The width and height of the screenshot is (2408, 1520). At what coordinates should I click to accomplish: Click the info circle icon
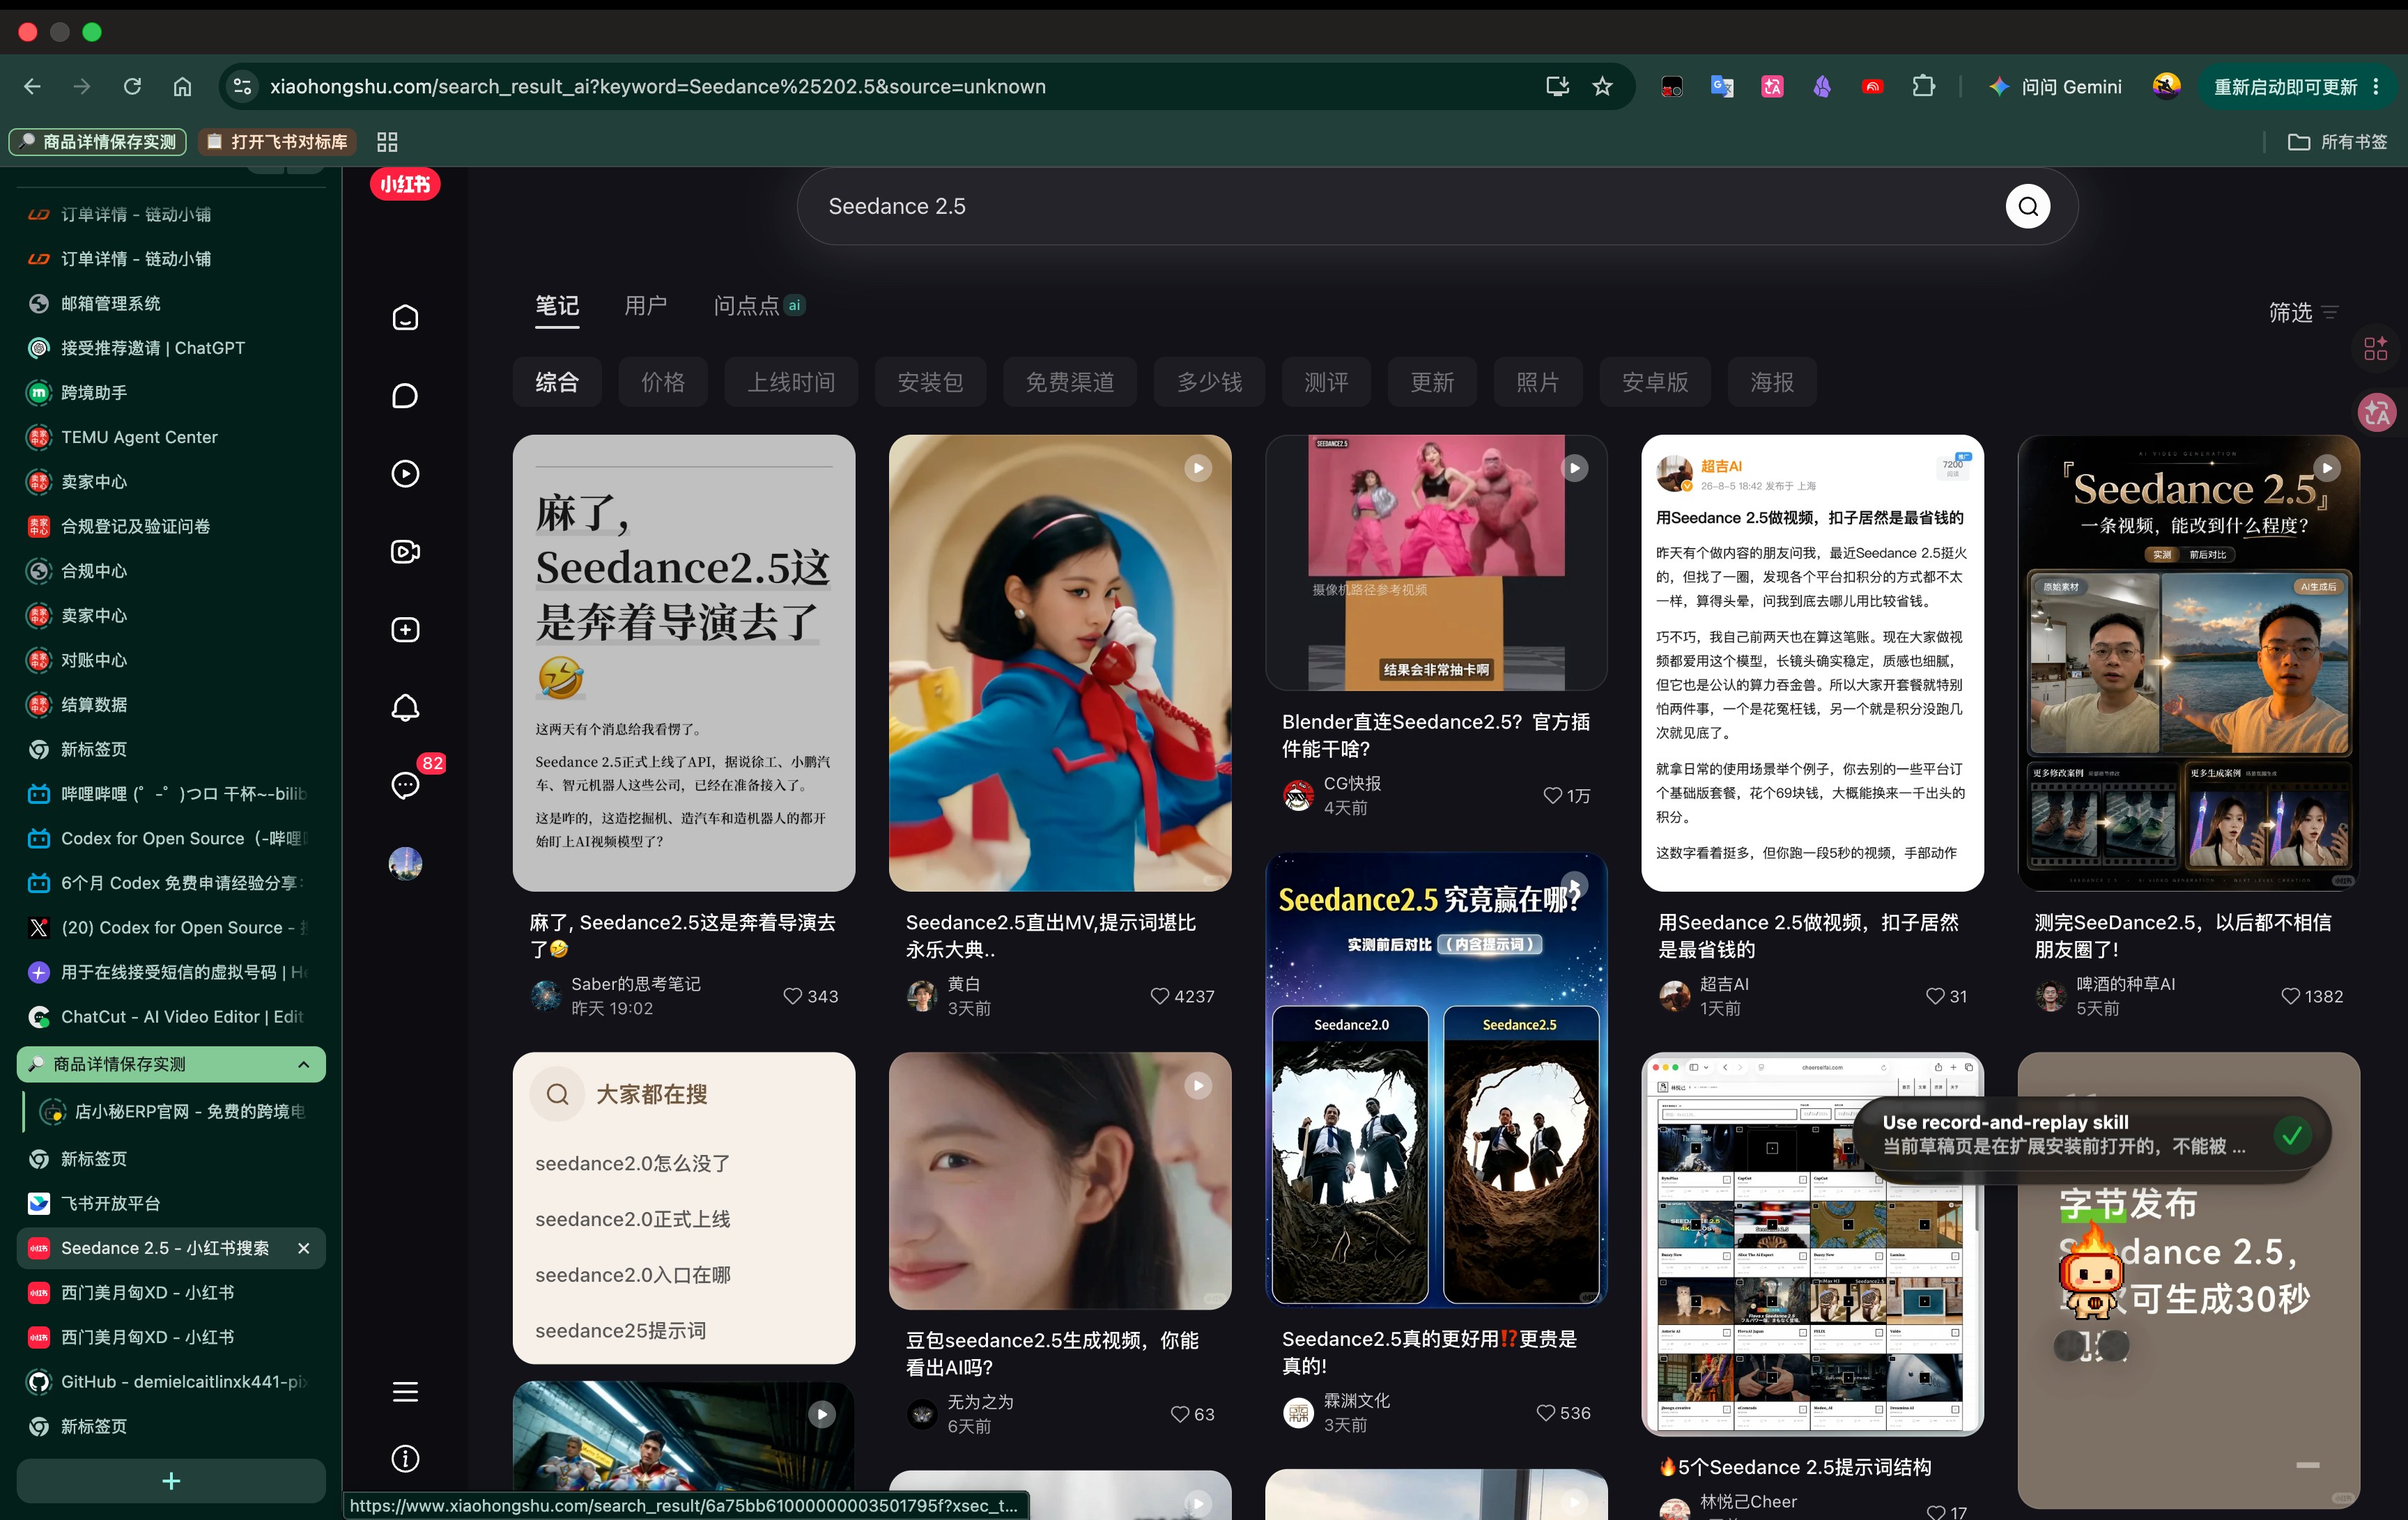(x=405, y=1459)
